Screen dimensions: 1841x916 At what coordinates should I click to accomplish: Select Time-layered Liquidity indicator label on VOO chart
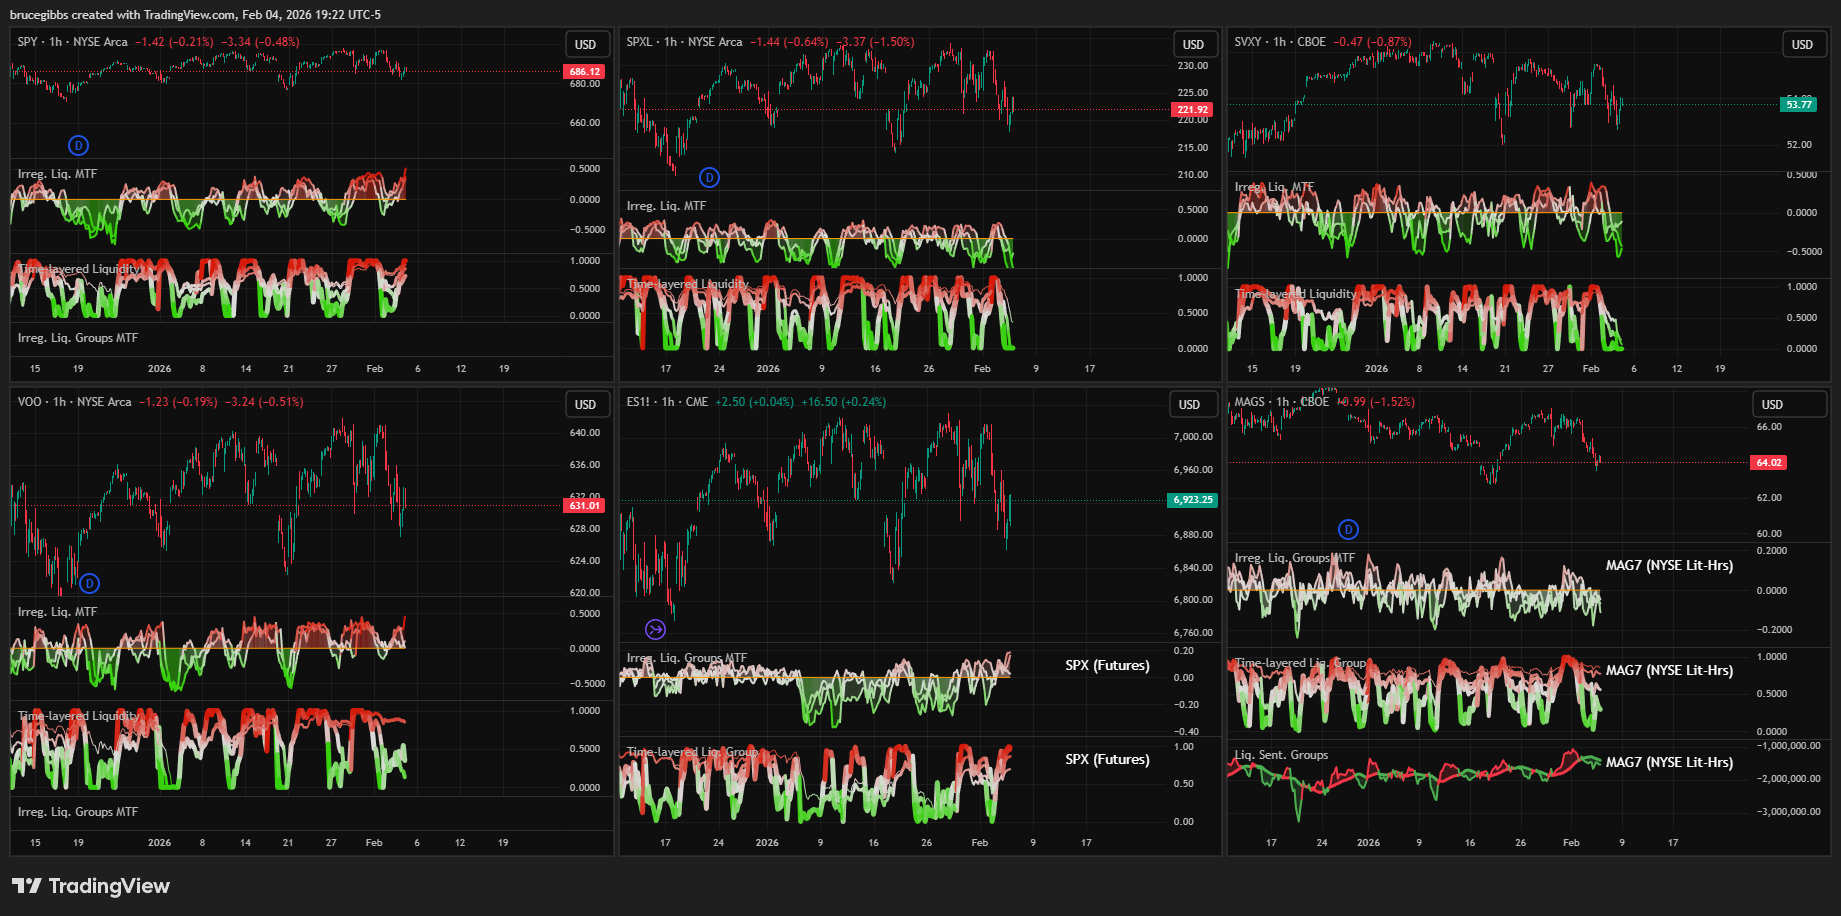(78, 716)
